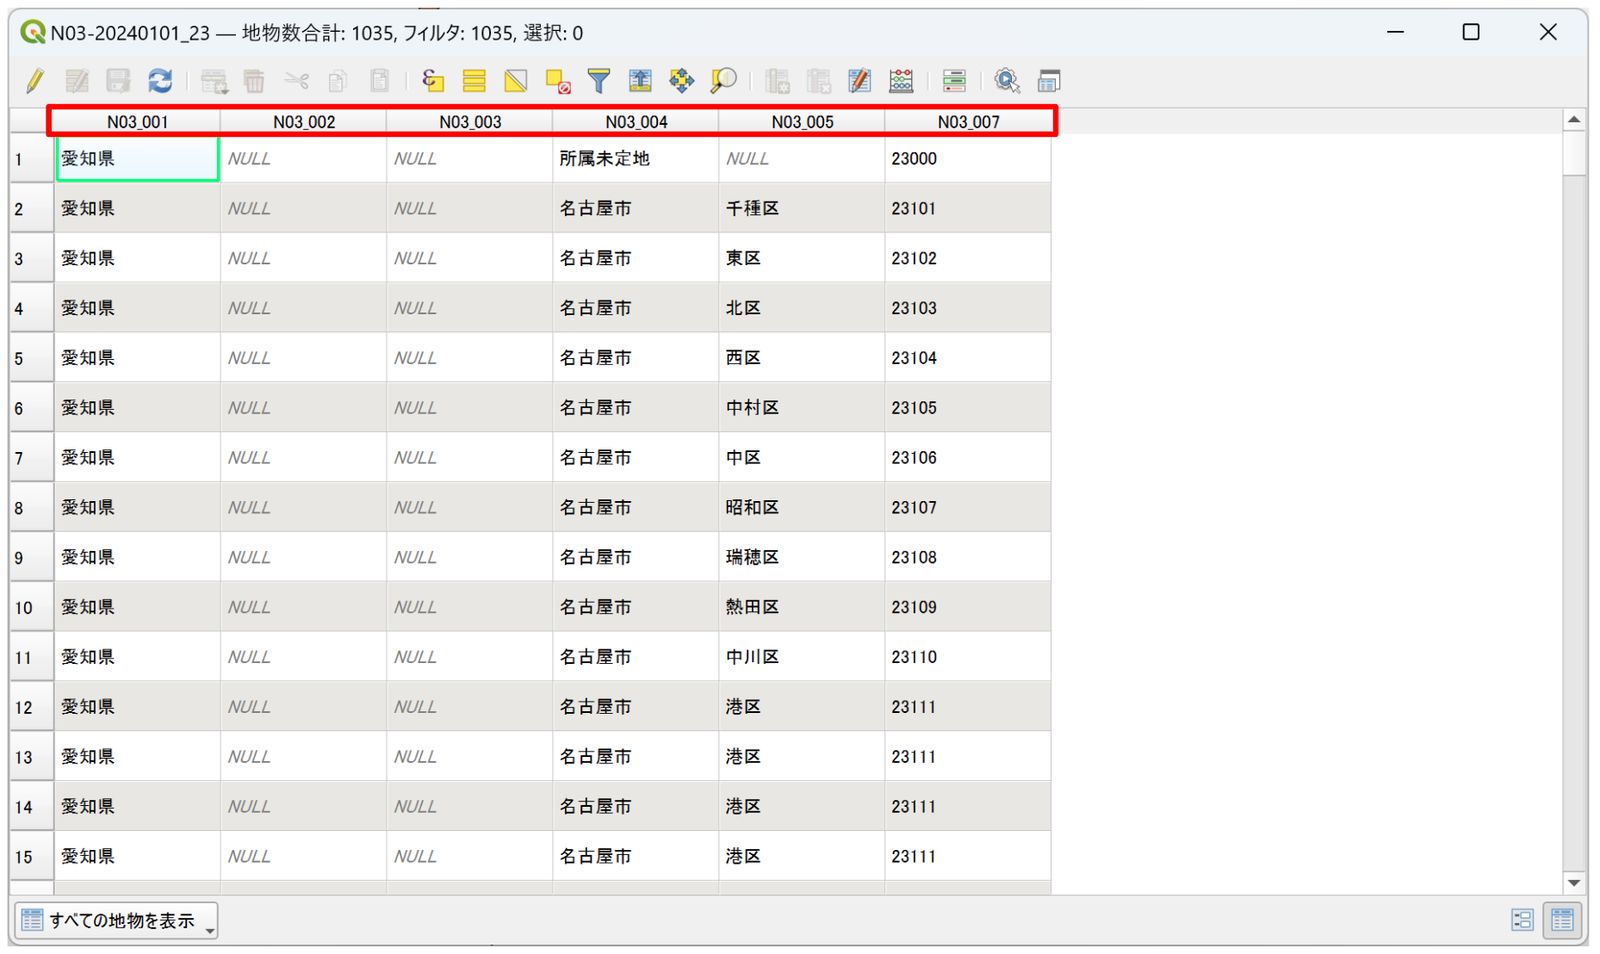Dock the attribute table window
Image resolution: width=1600 pixels, height=954 pixels.
1049,81
